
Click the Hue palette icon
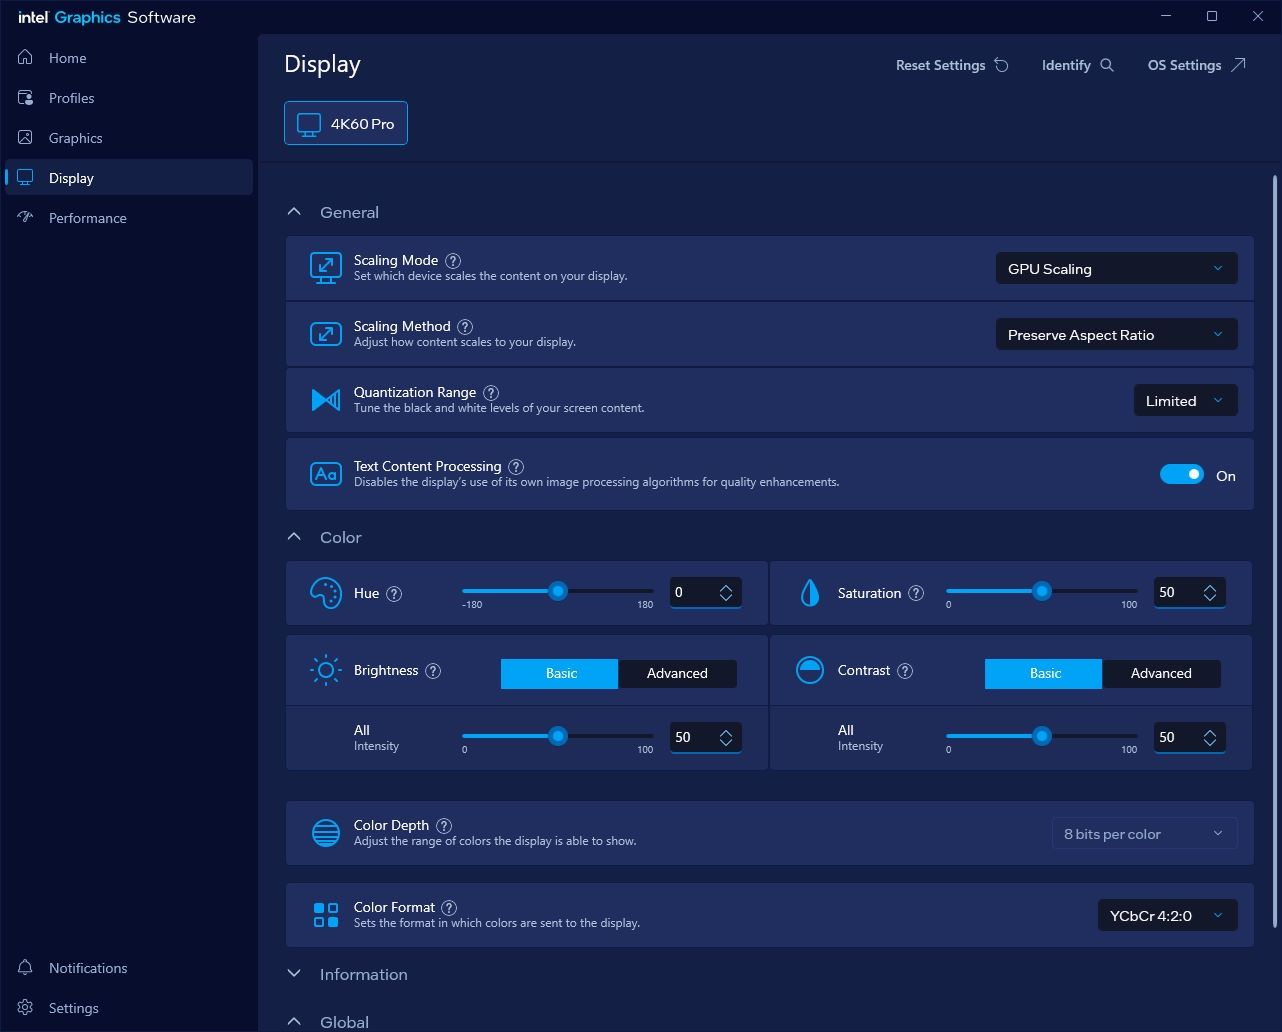[x=326, y=593]
